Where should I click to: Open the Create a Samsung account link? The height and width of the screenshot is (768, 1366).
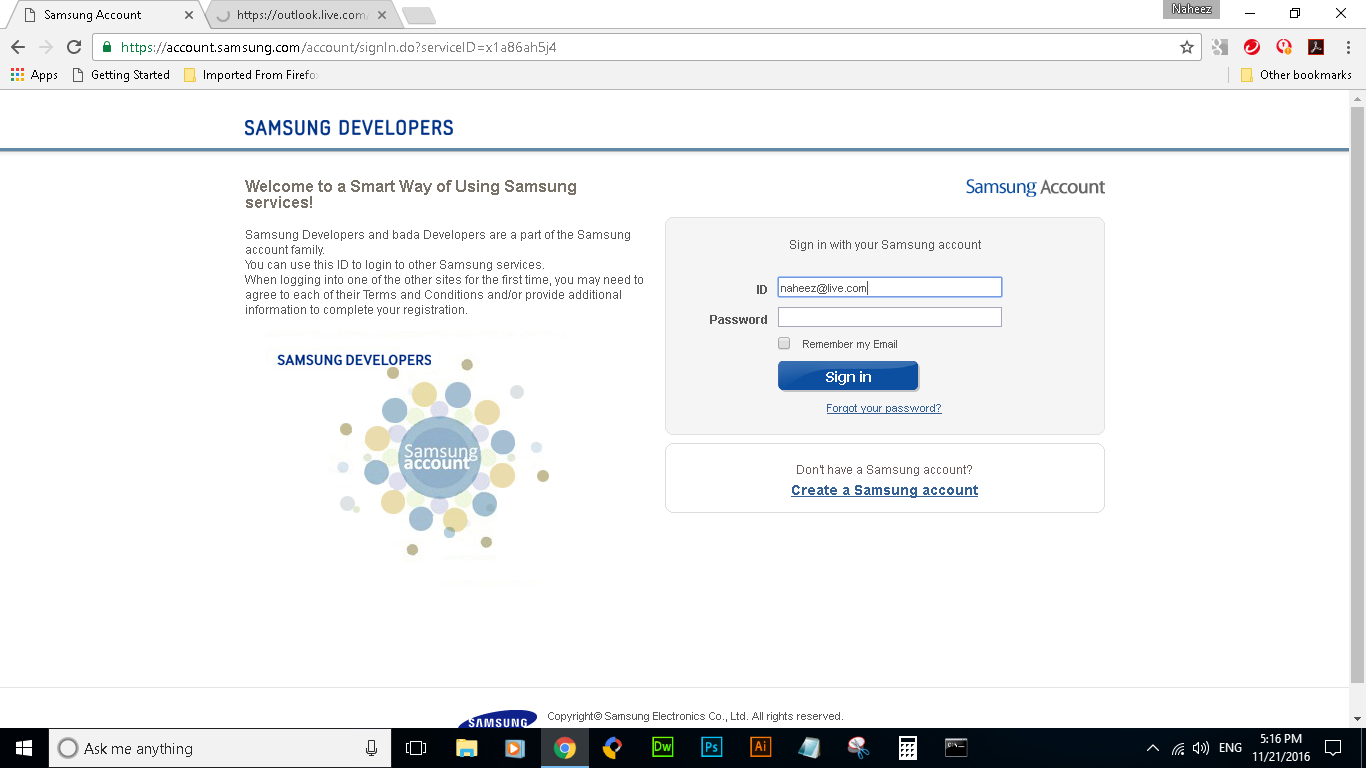coord(885,490)
